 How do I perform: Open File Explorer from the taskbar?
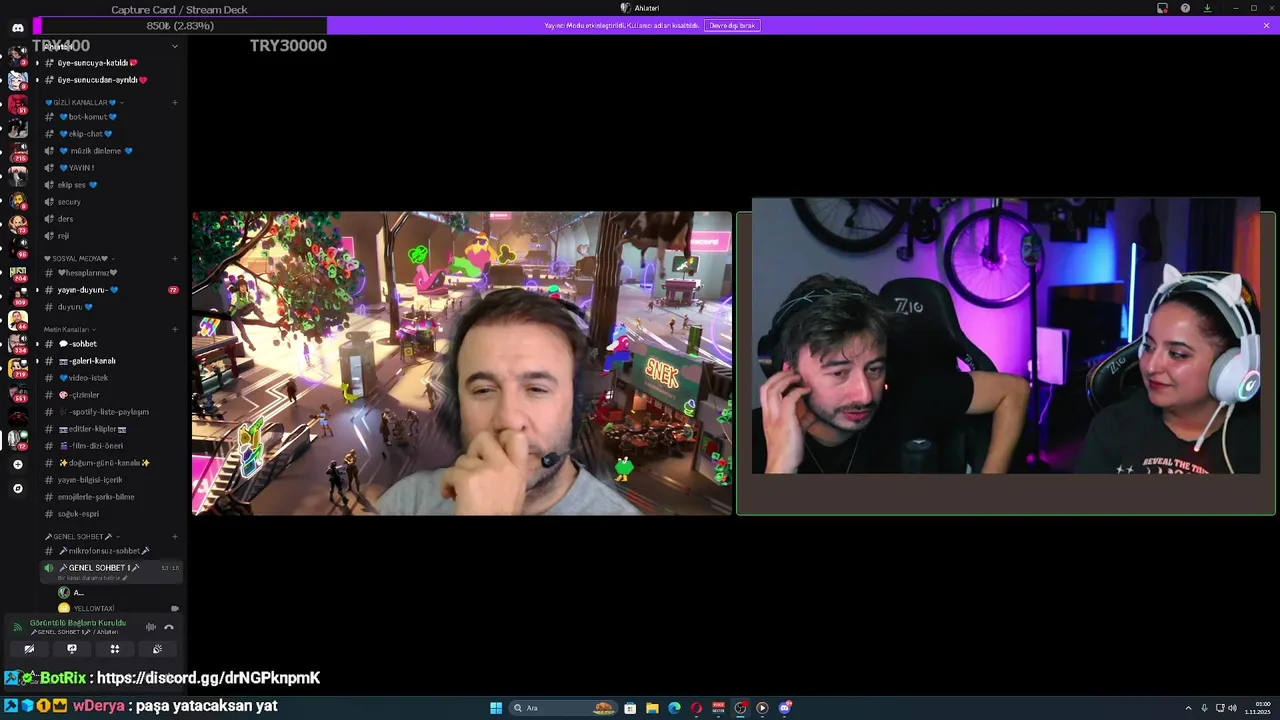pos(652,708)
